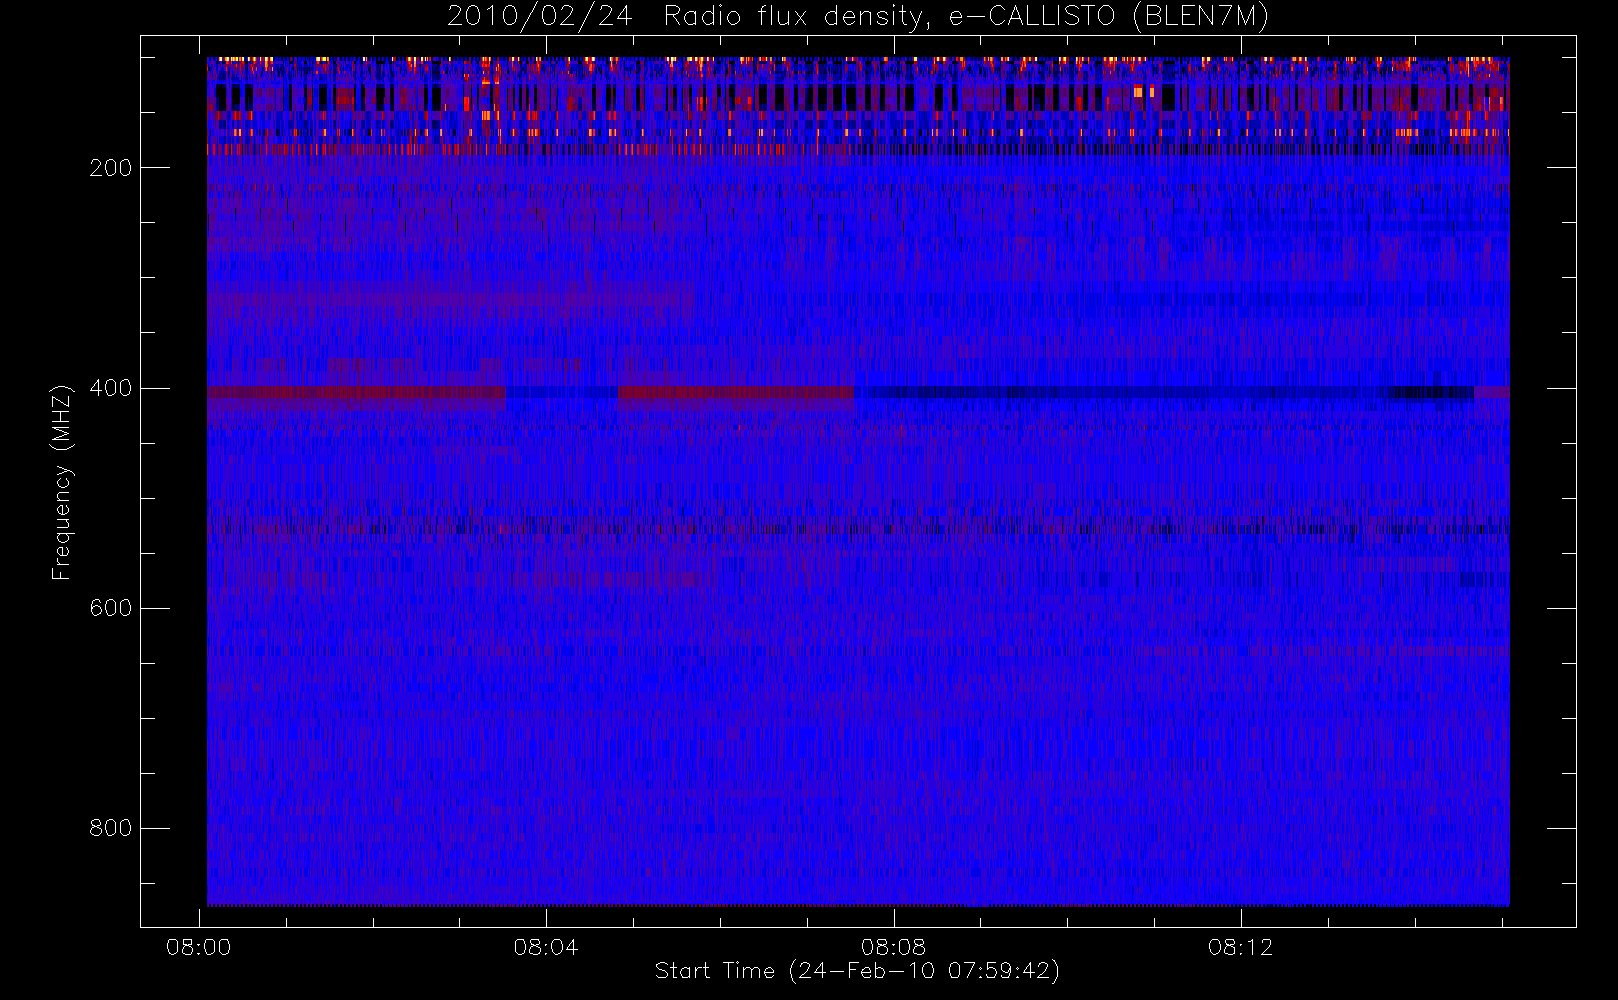Click the 08:04 time tick label
1618x1000 pixels.
(546, 947)
